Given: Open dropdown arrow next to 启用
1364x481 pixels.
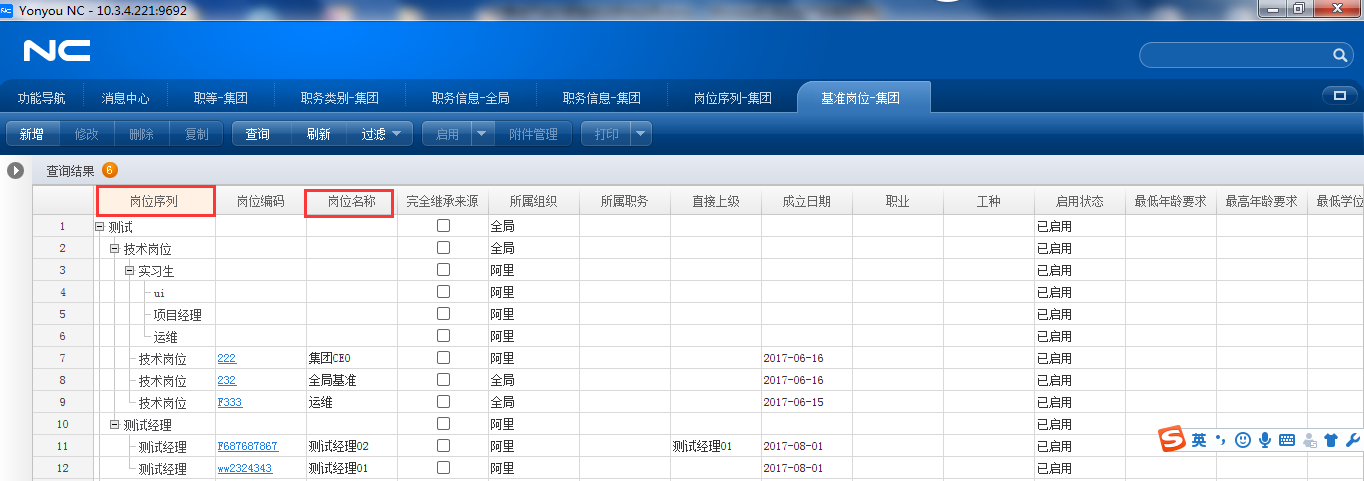Looking at the screenshot, I should pos(483,133).
